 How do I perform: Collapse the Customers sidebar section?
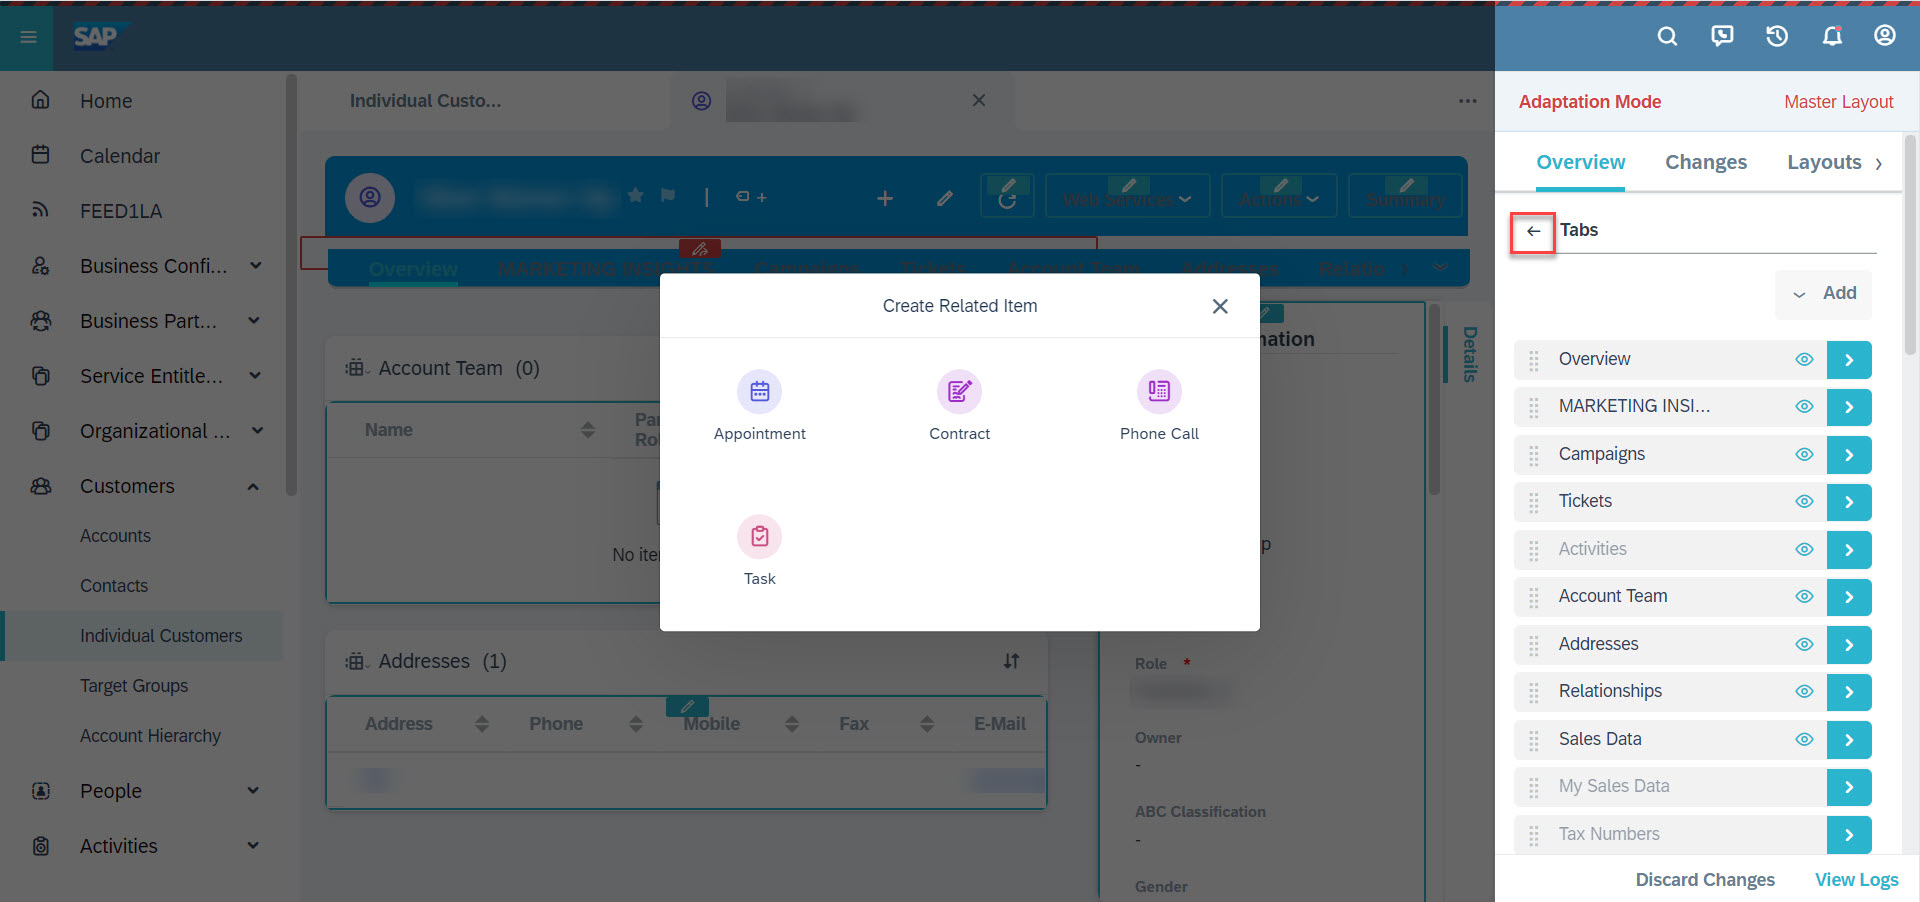coord(253,486)
